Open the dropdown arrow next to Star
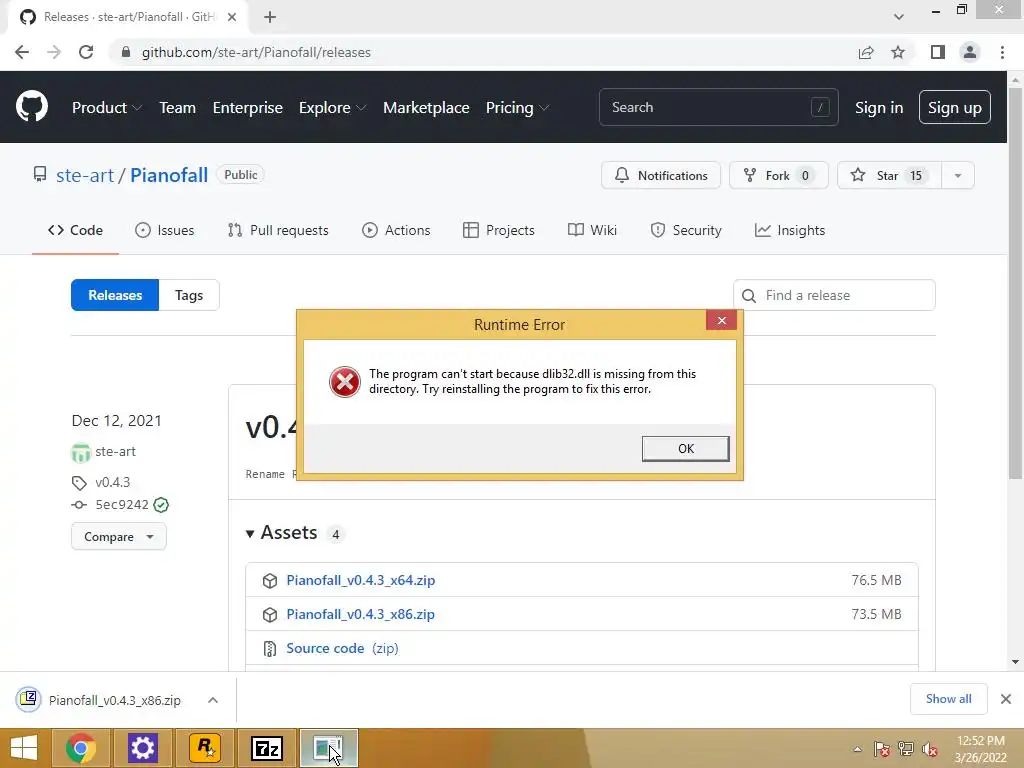The width and height of the screenshot is (1024, 768). [x=958, y=175]
